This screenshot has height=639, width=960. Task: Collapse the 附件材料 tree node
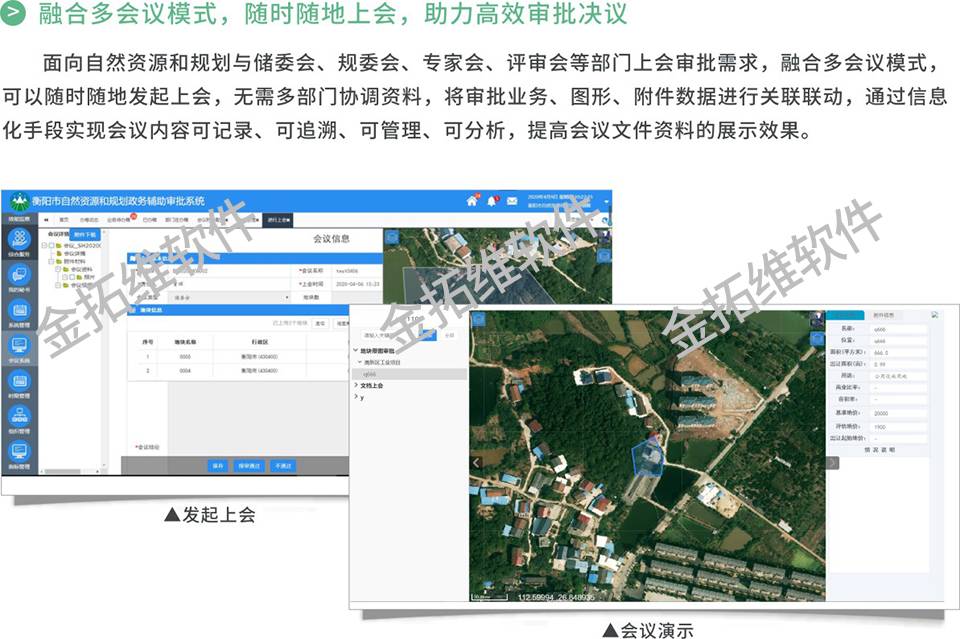pyautogui.click(x=51, y=261)
